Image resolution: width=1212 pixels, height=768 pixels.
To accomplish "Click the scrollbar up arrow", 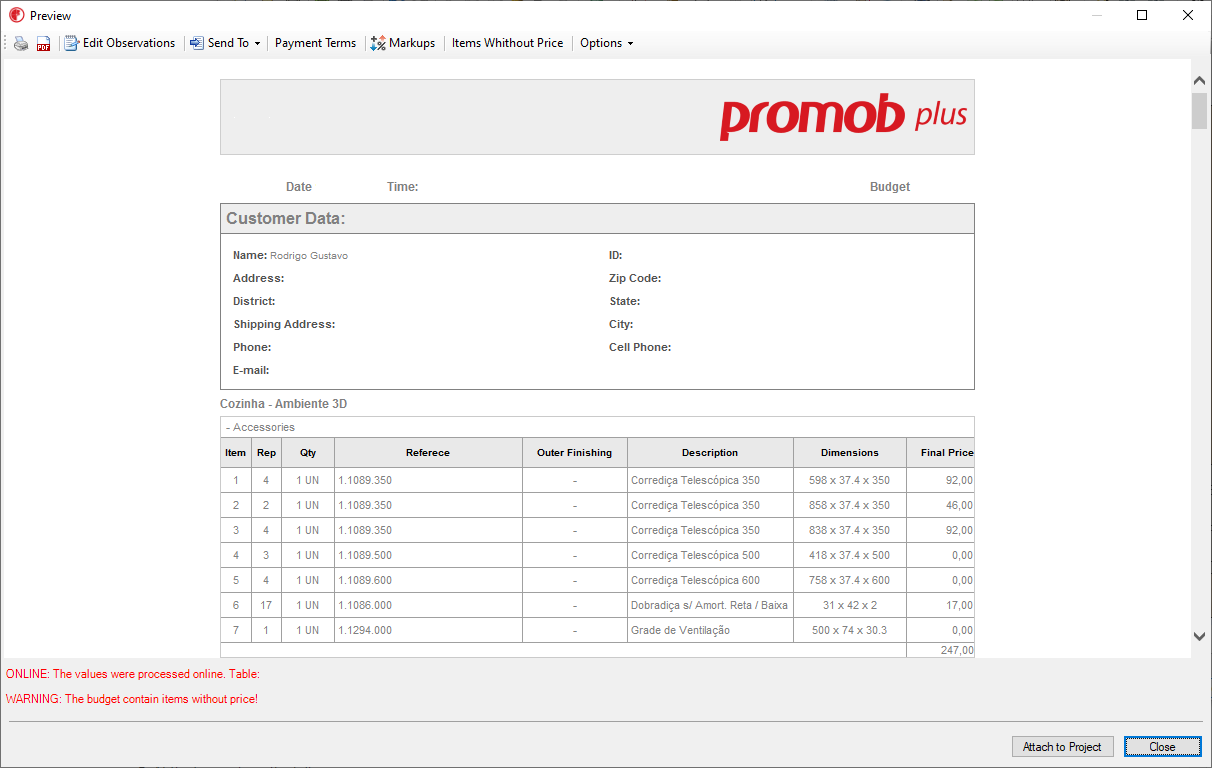I will click(1200, 80).
